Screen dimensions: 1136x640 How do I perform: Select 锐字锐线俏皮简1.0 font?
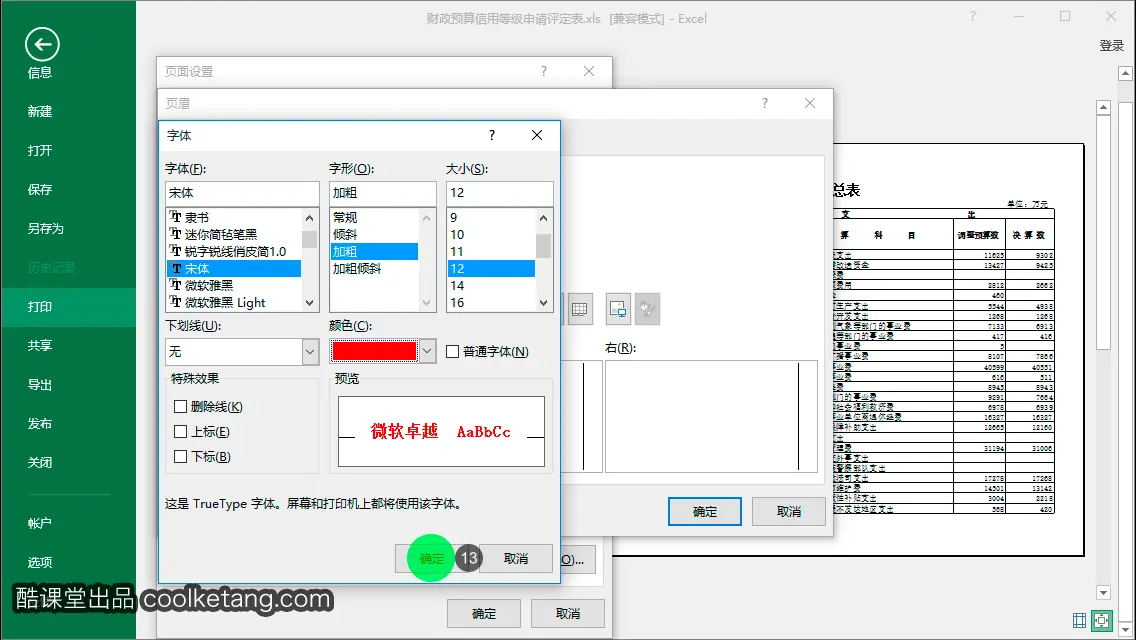point(234,252)
